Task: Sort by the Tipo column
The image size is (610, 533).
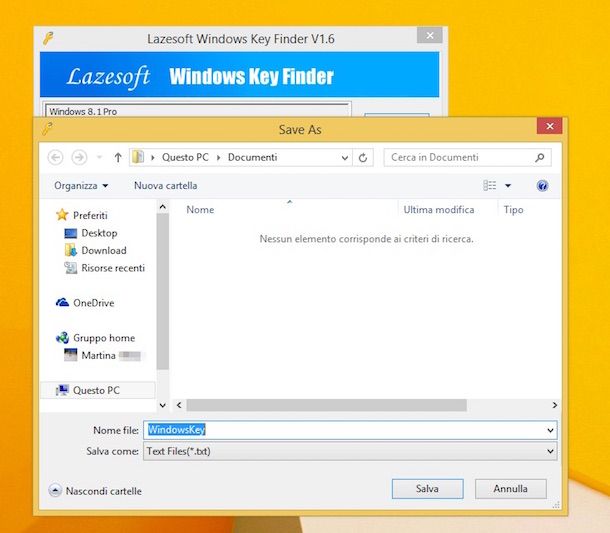Action: point(514,210)
